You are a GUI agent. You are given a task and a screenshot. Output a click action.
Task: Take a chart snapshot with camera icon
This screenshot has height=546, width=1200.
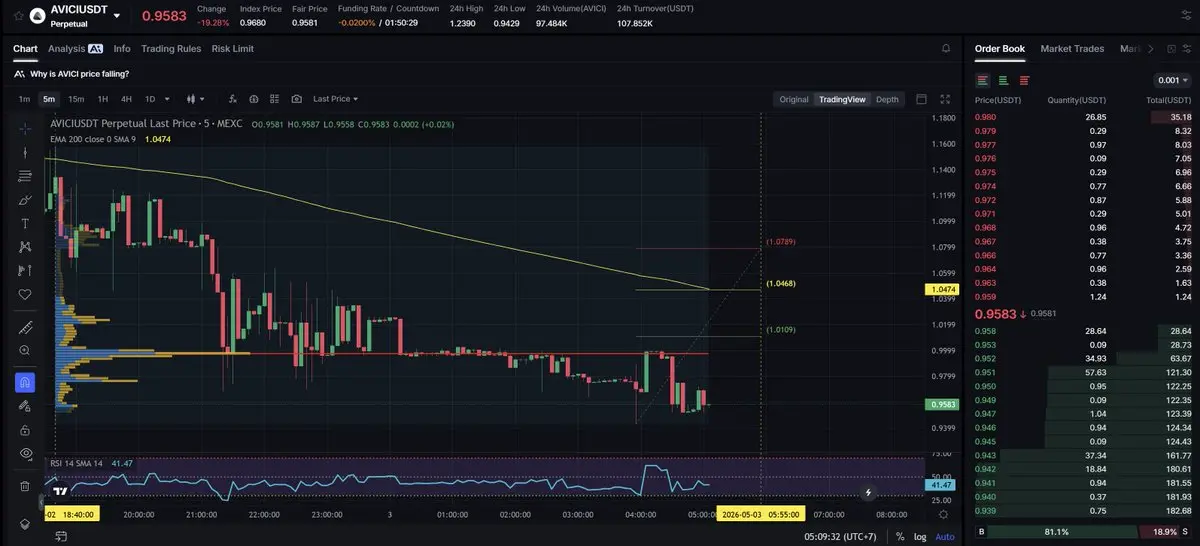click(297, 99)
